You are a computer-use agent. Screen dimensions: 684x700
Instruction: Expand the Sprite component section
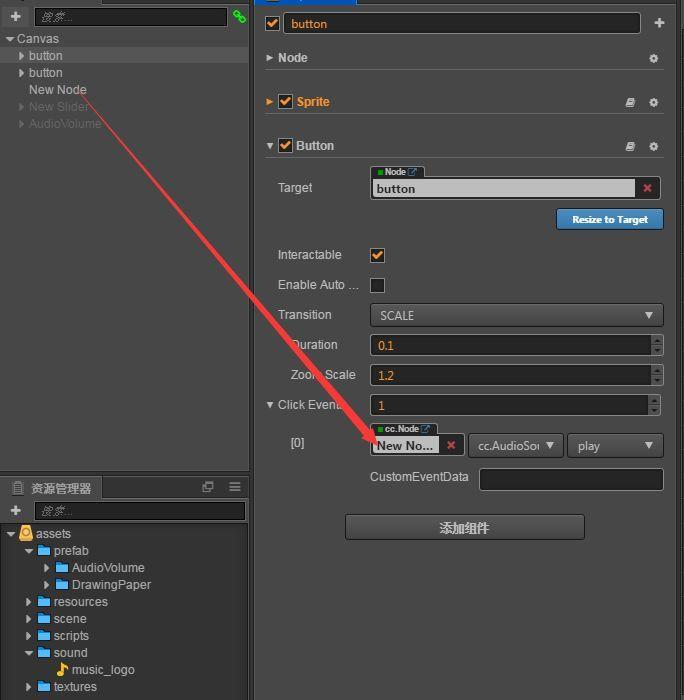click(x=269, y=102)
